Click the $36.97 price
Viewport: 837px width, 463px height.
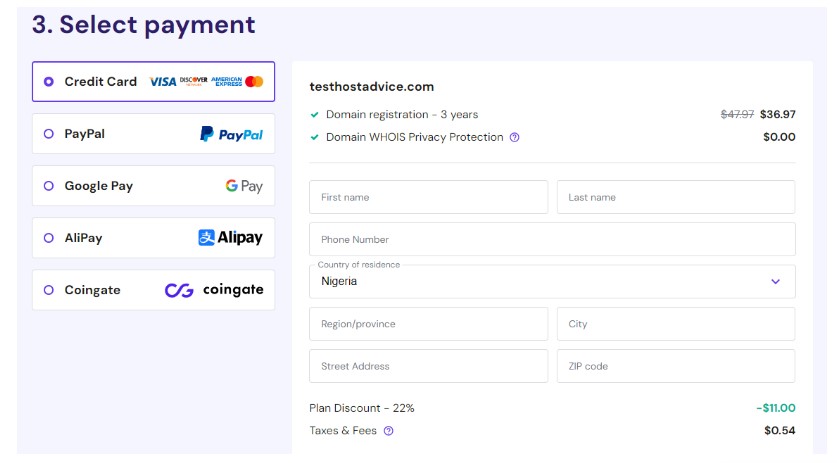pyautogui.click(x=778, y=114)
